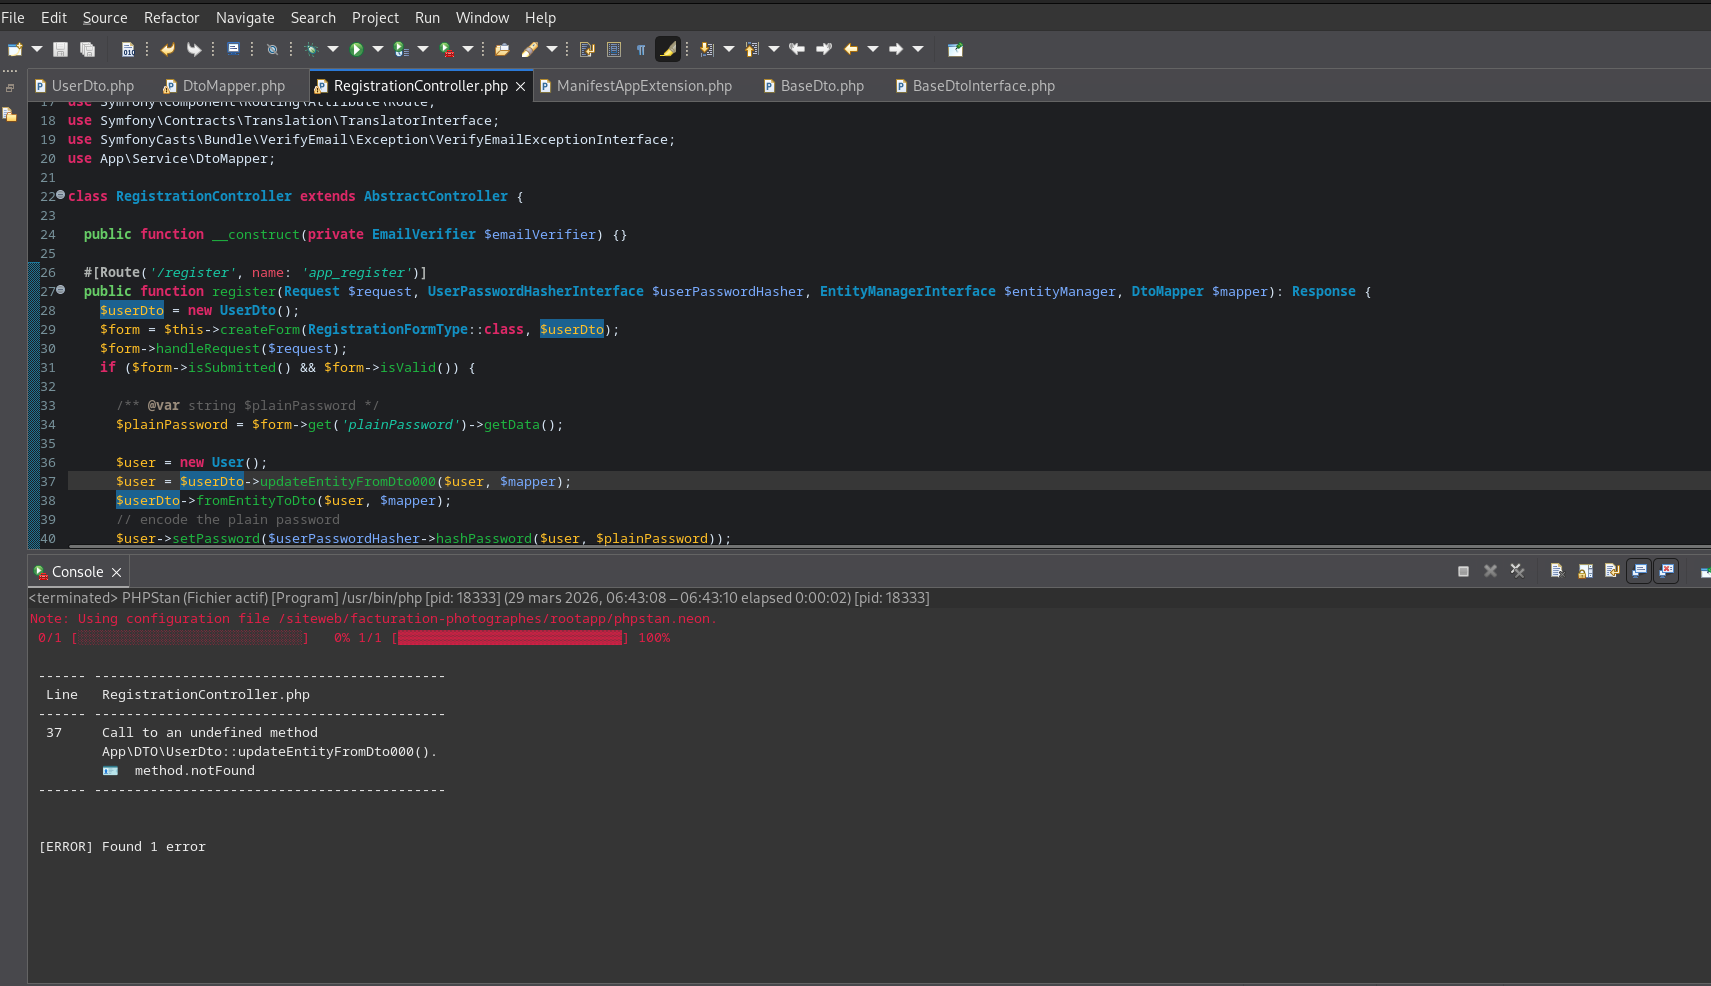Open the Debug button dropdown arrow

333,49
